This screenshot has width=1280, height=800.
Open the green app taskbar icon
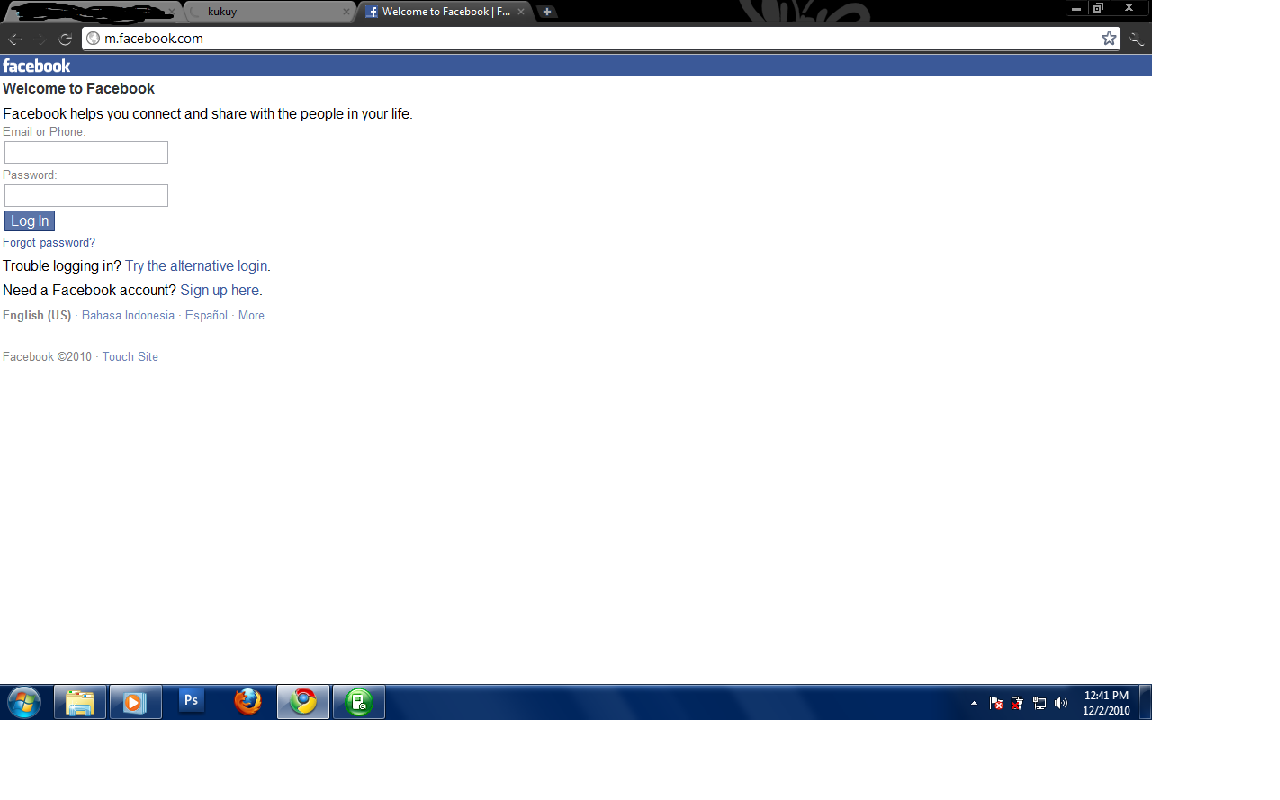click(359, 702)
